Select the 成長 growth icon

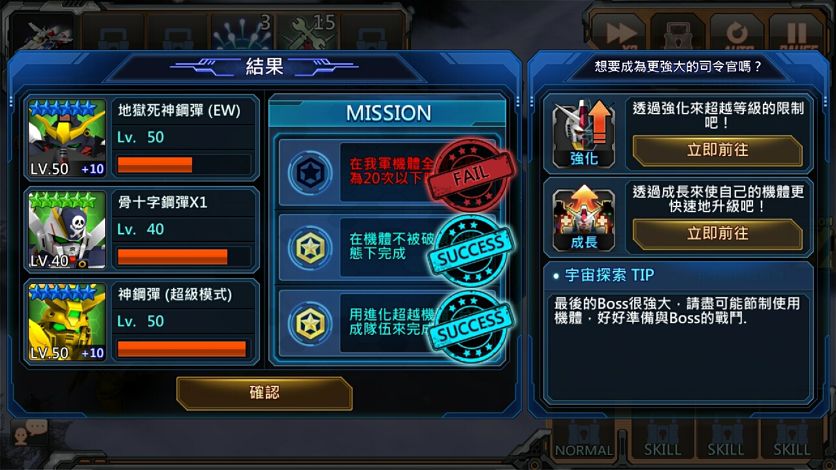(x=584, y=218)
